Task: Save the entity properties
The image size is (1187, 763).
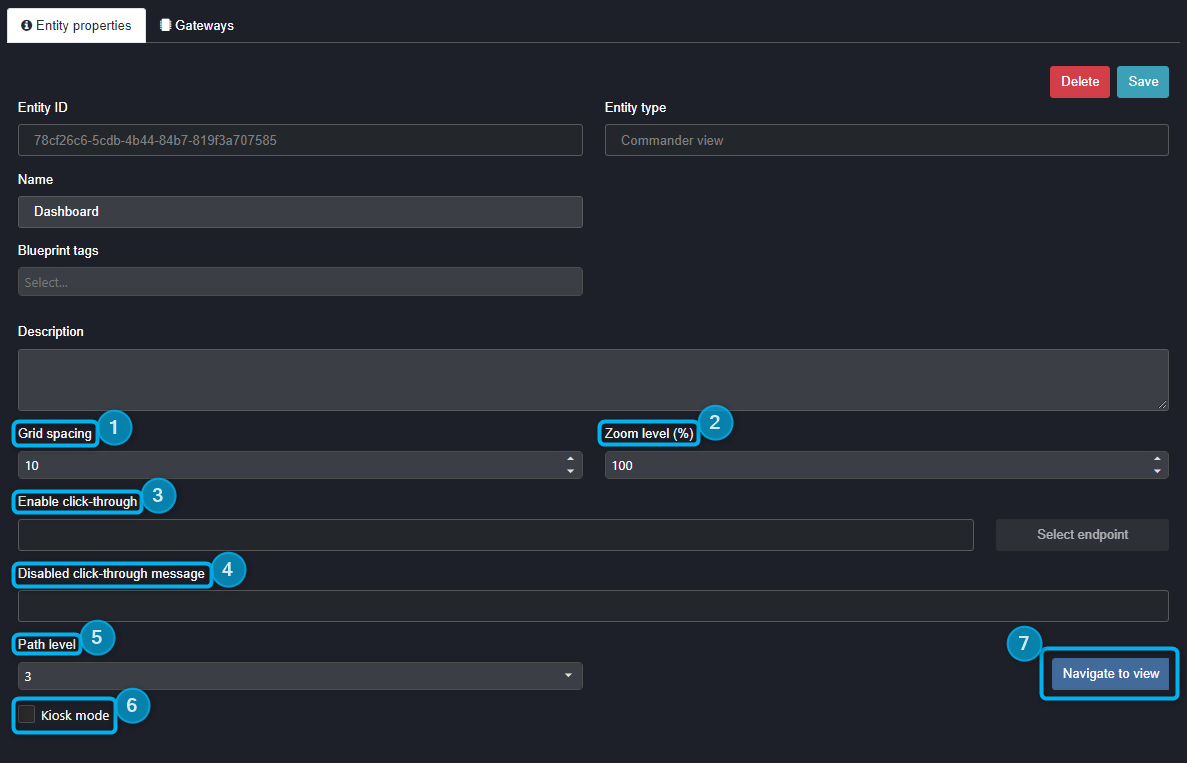Action: [x=1142, y=81]
